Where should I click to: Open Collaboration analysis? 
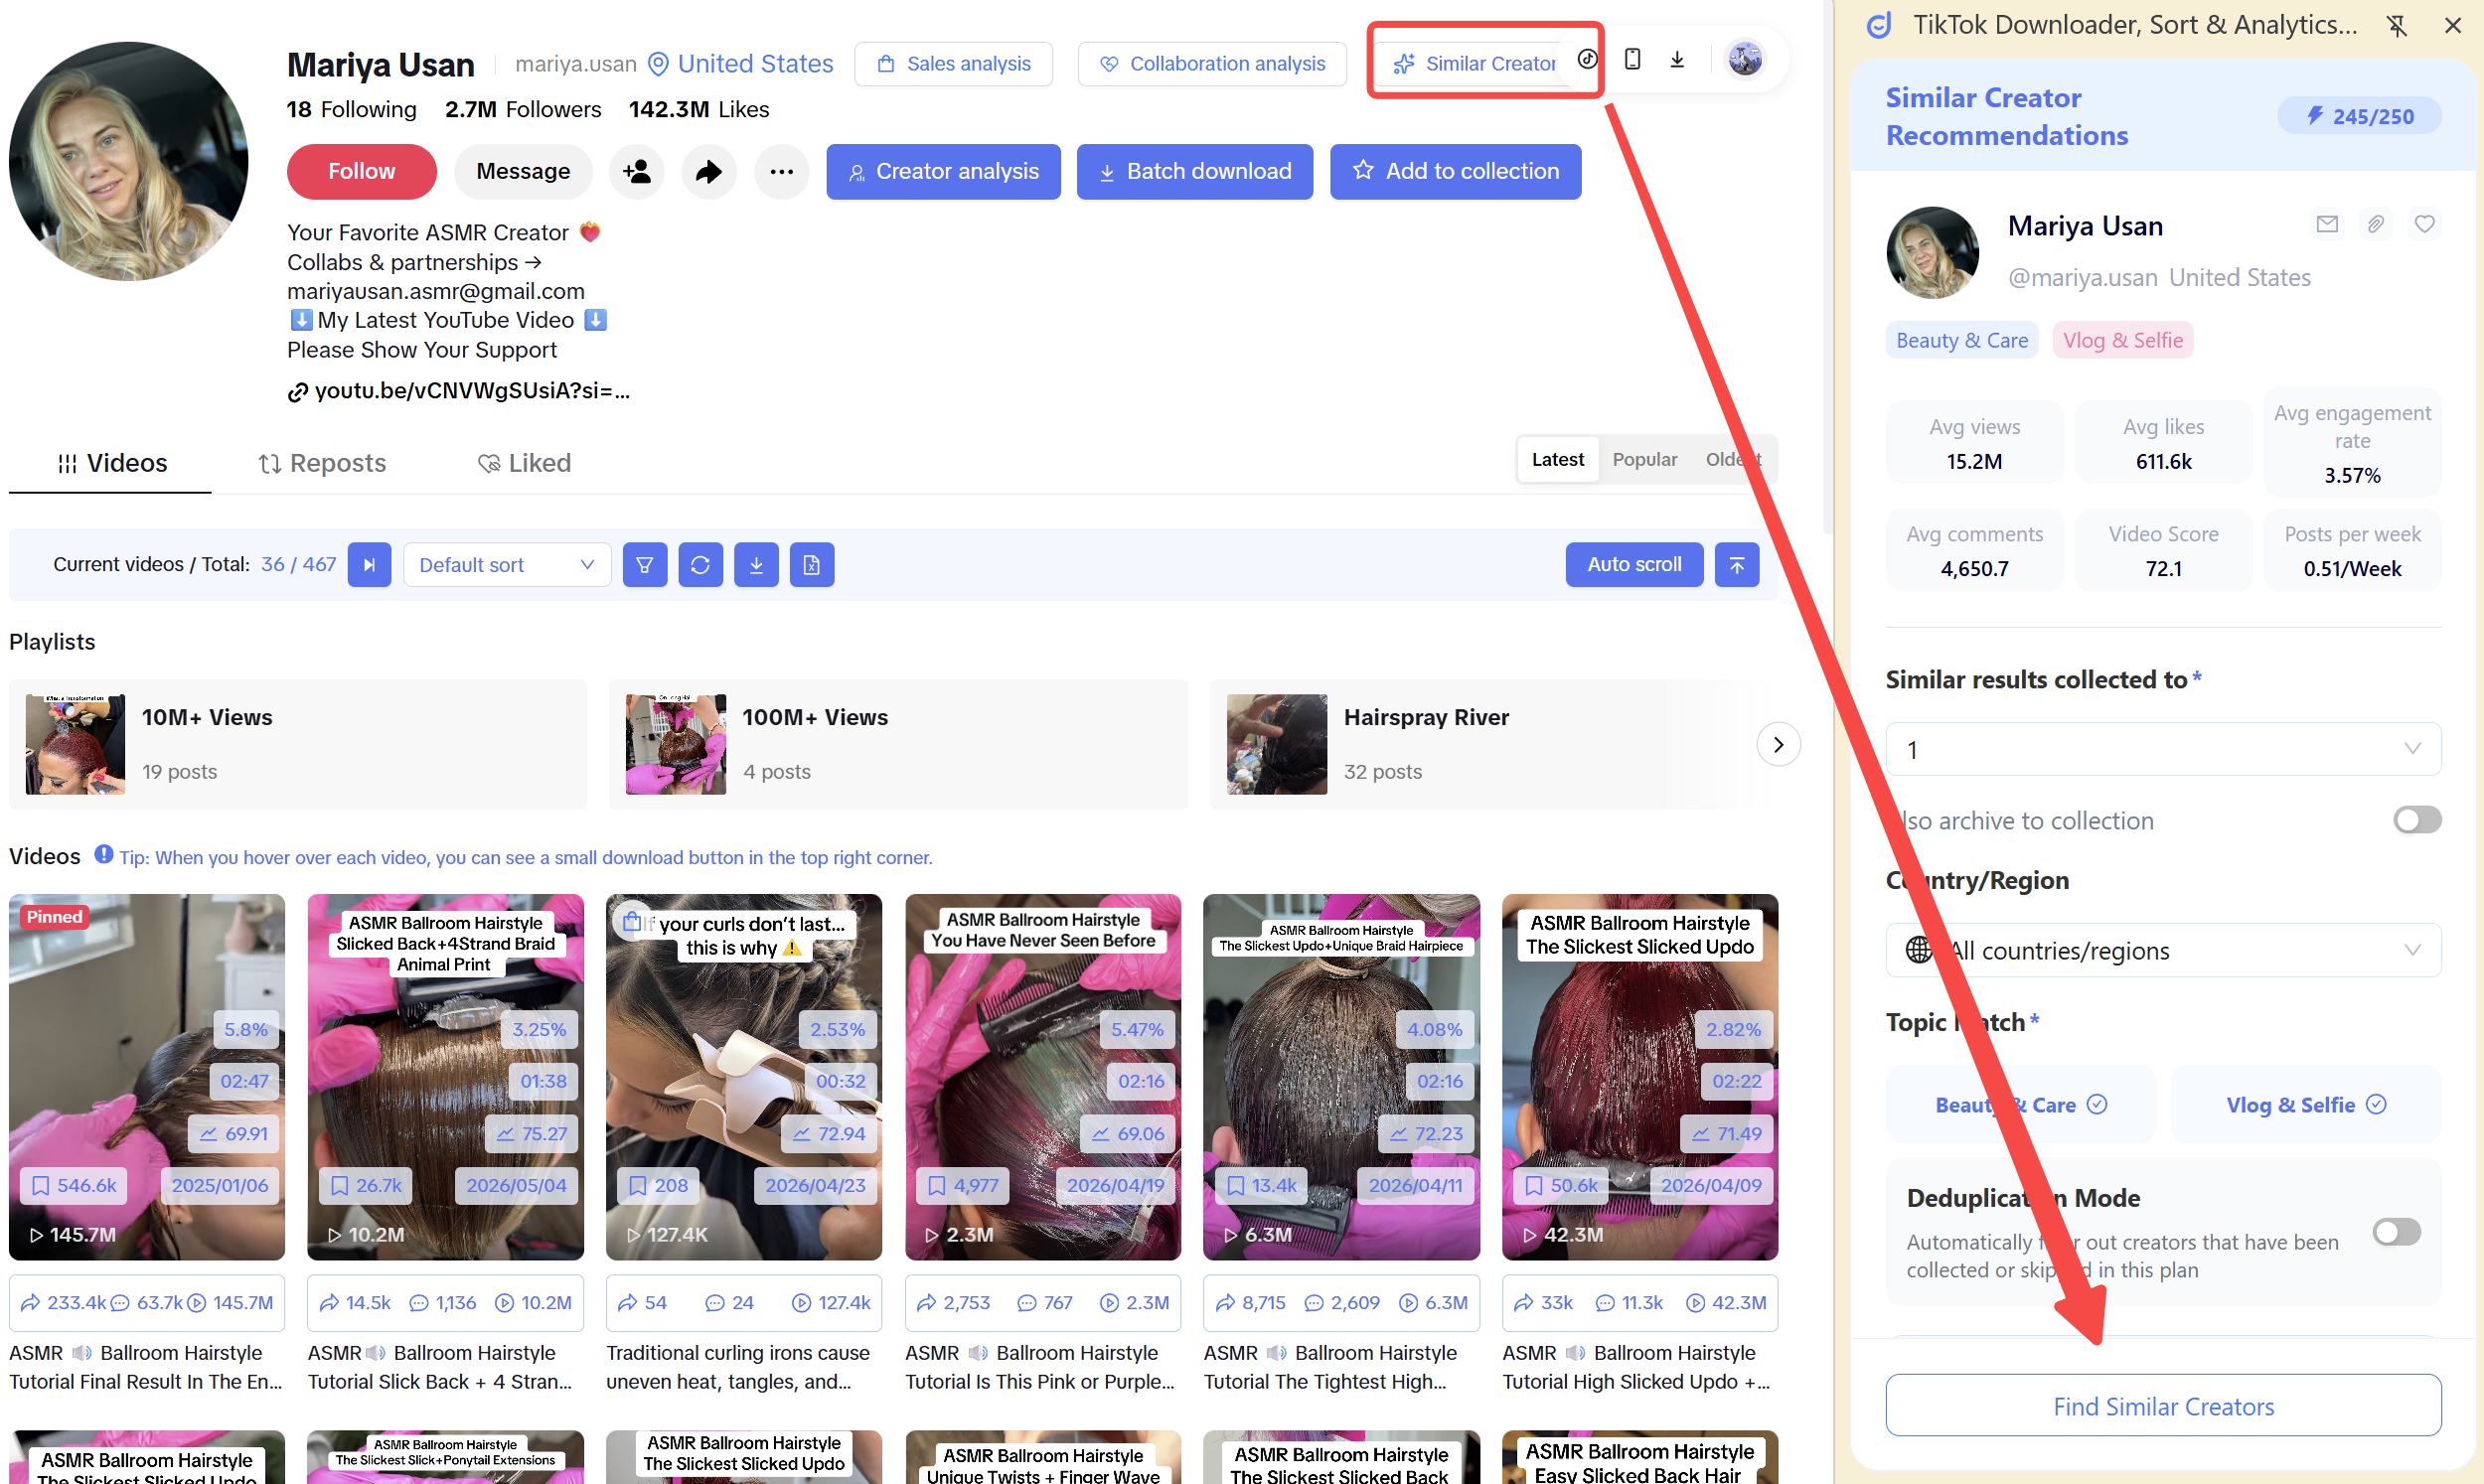tap(1212, 64)
